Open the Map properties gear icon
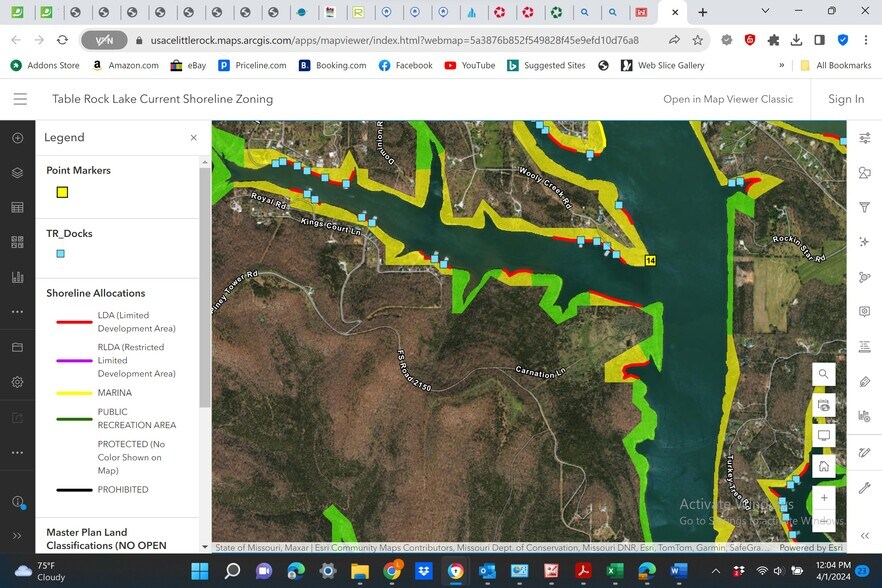 pos(17,382)
